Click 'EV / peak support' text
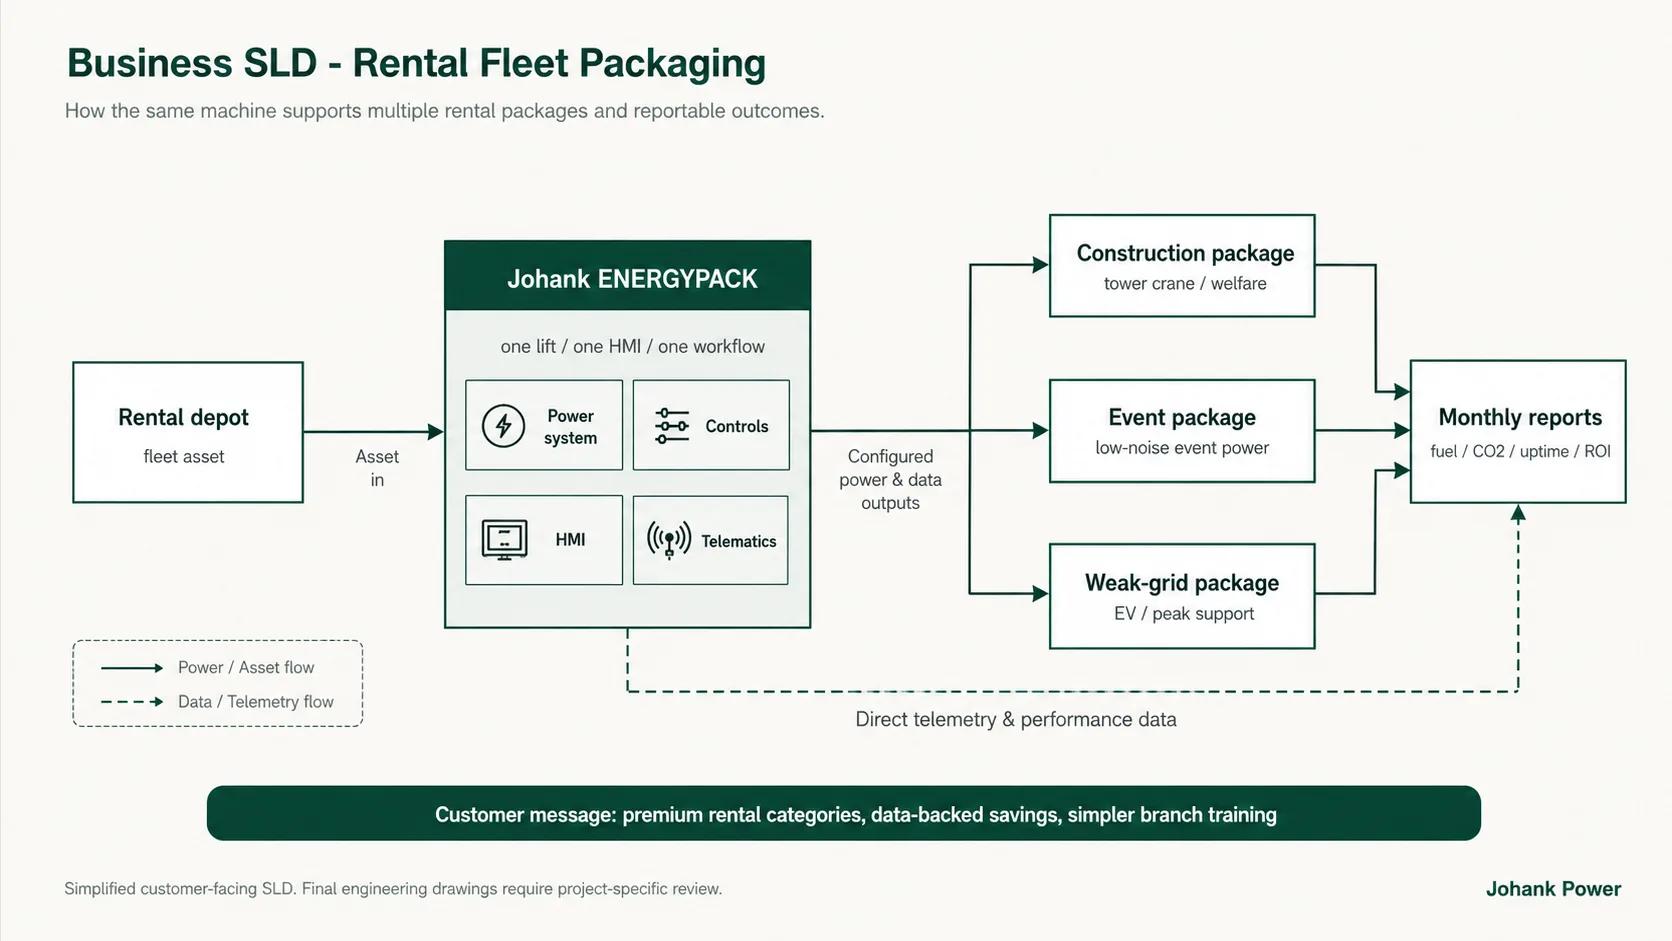The width and height of the screenshot is (1672, 941). pyautogui.click(x=1184, y=614)
